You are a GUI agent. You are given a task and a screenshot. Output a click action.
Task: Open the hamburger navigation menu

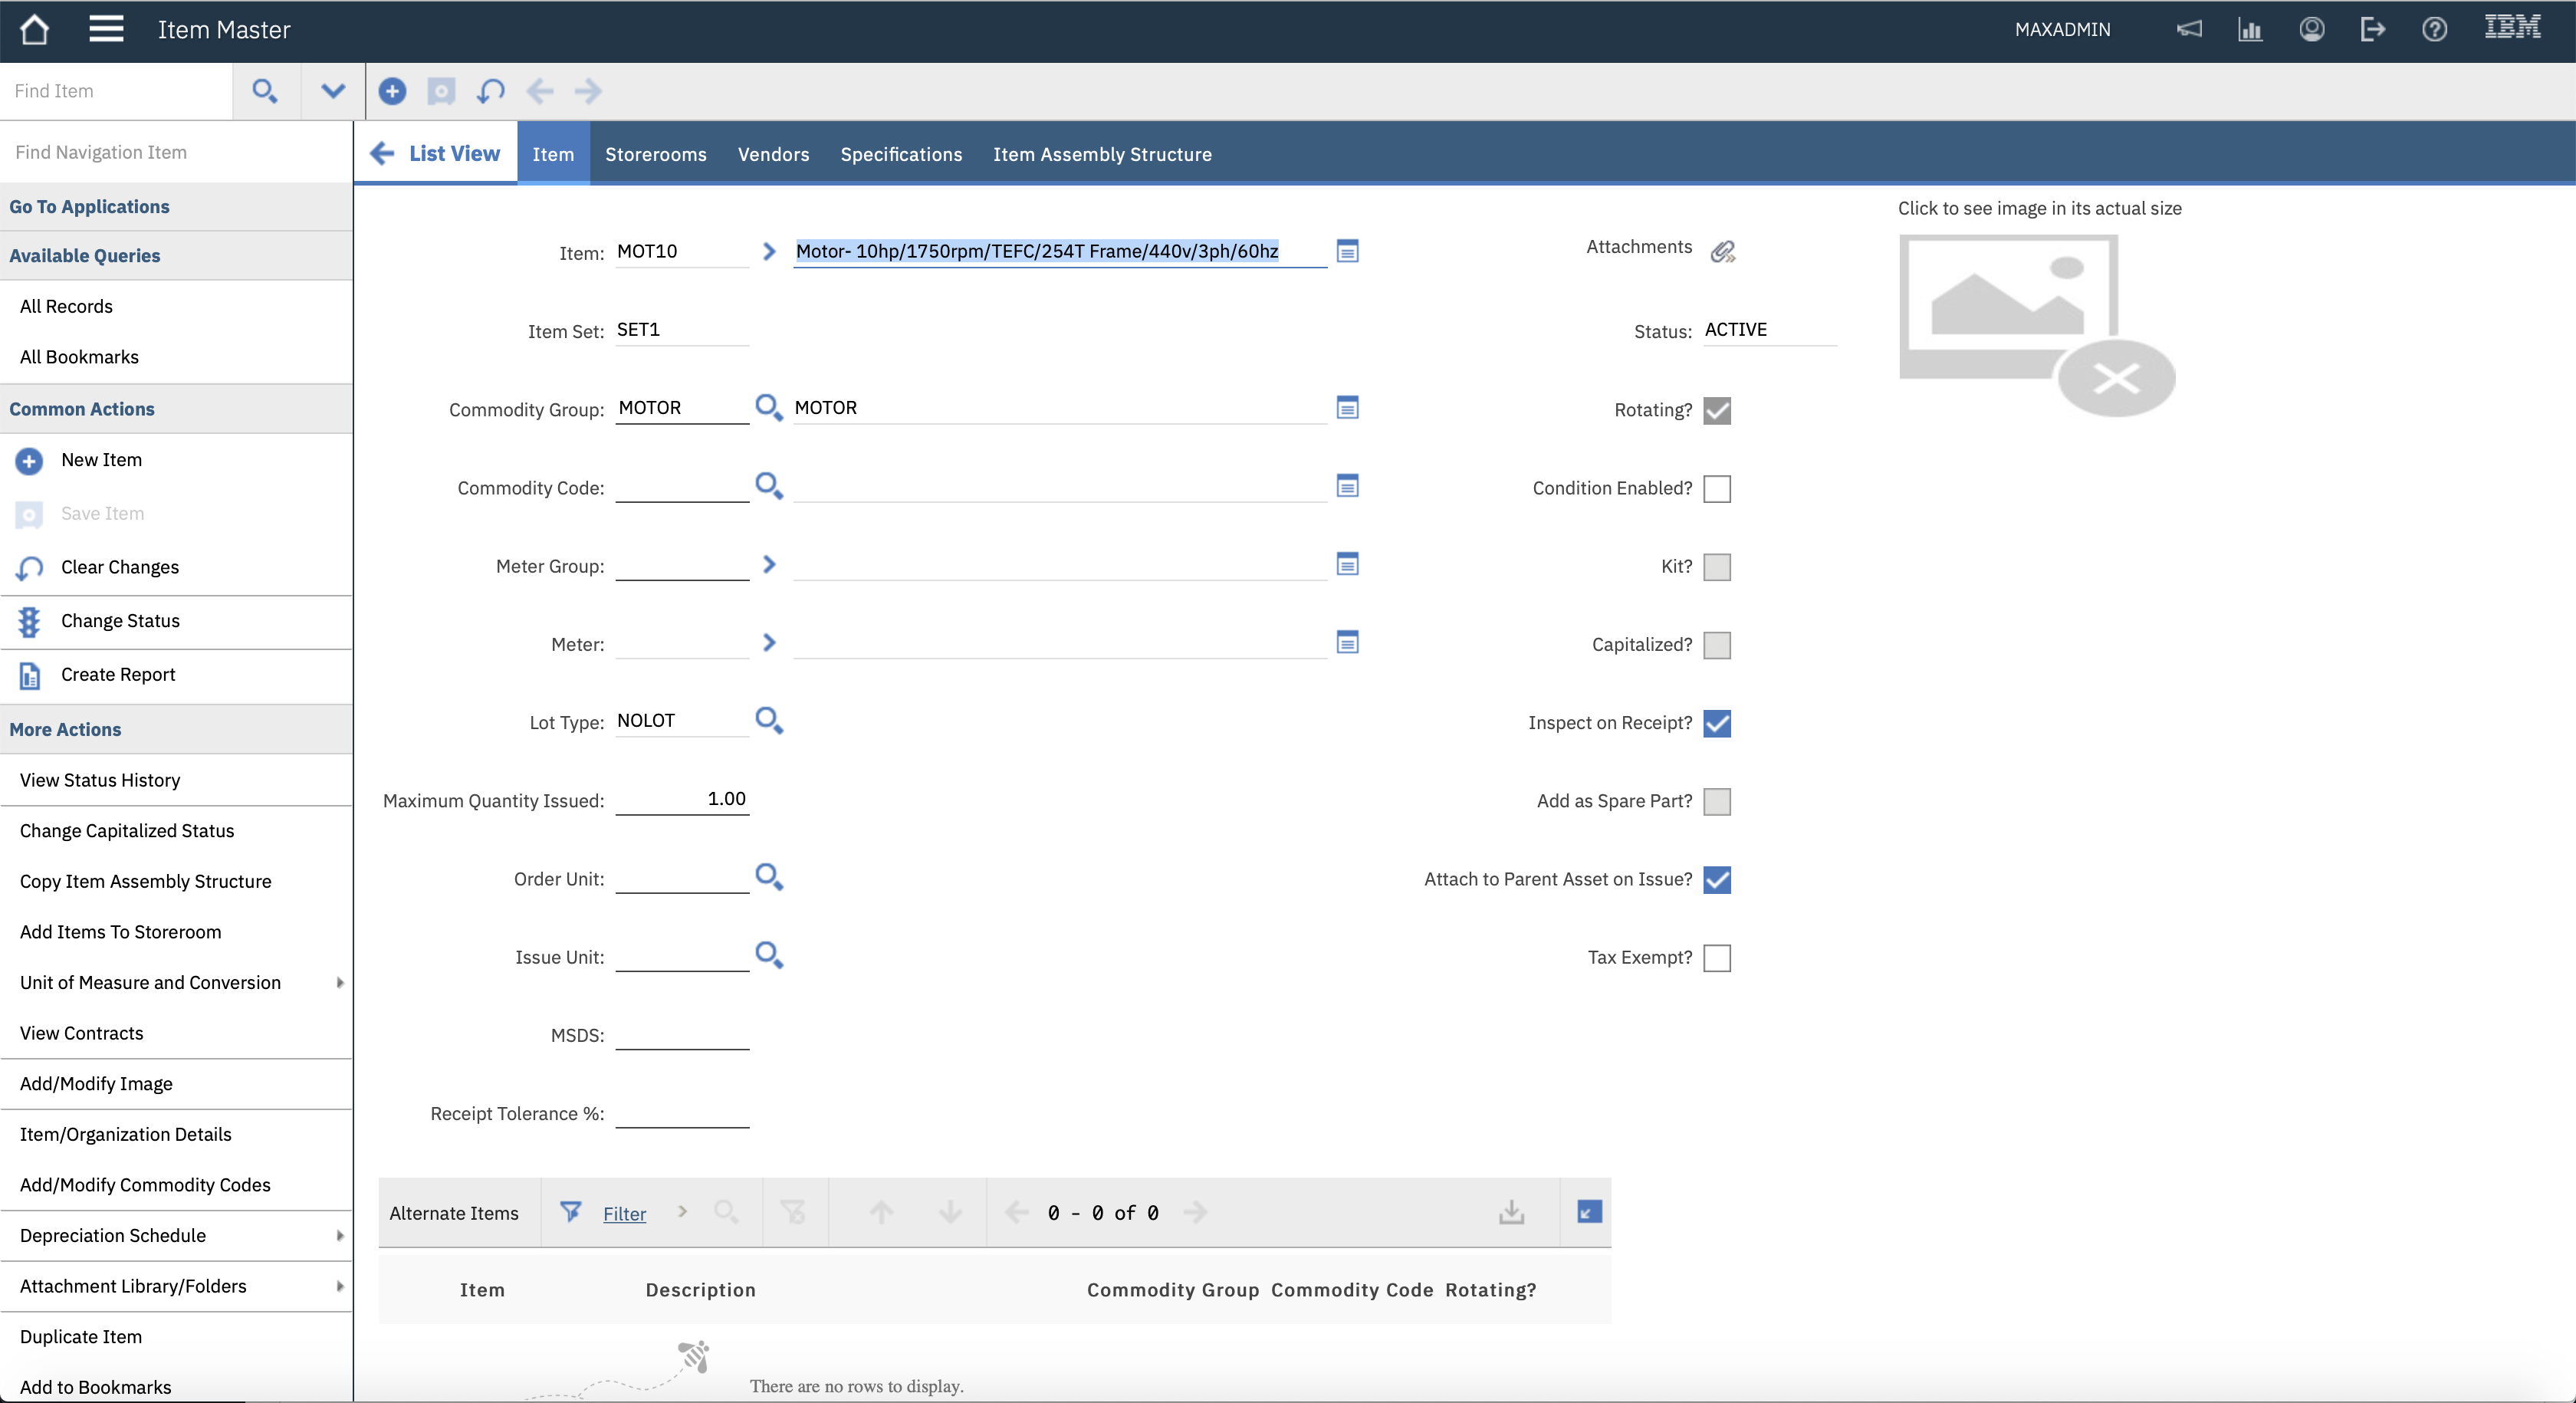click(x=106, y=29)
